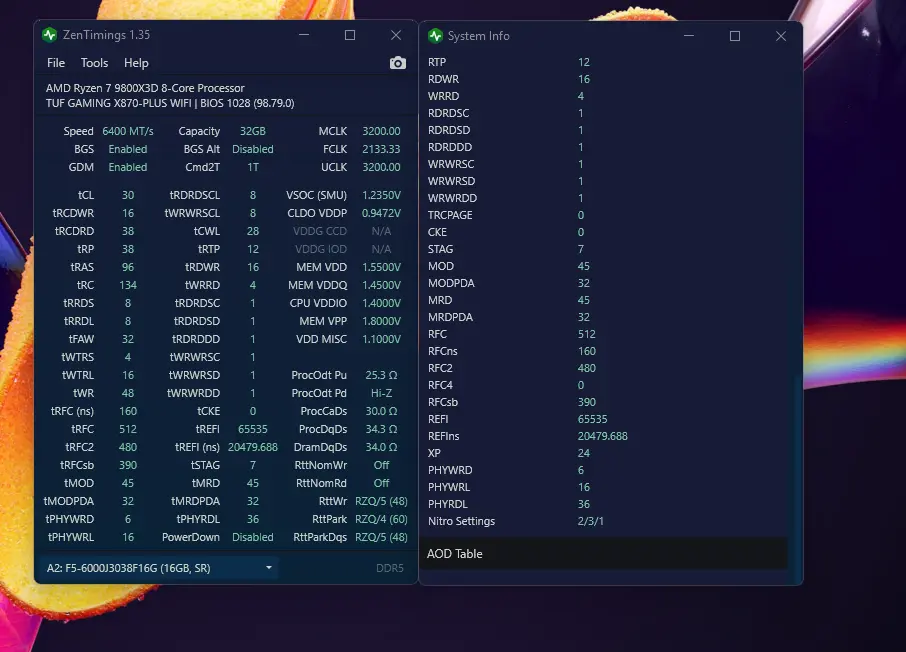Select the processor name AMD Ryzen 7 9800X3D
This screenshot has width=906, height=652.
click(x=145, y=88)
